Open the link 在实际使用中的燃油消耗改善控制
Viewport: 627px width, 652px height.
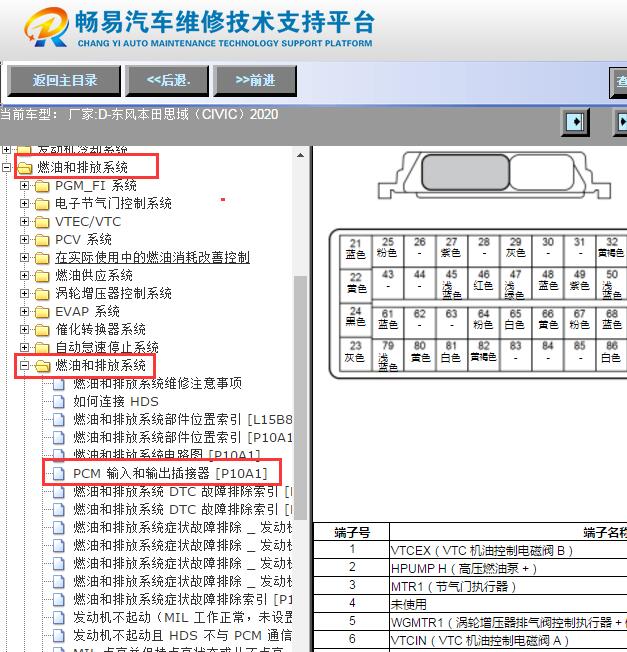pyautogui.click(x=153, y=257)
